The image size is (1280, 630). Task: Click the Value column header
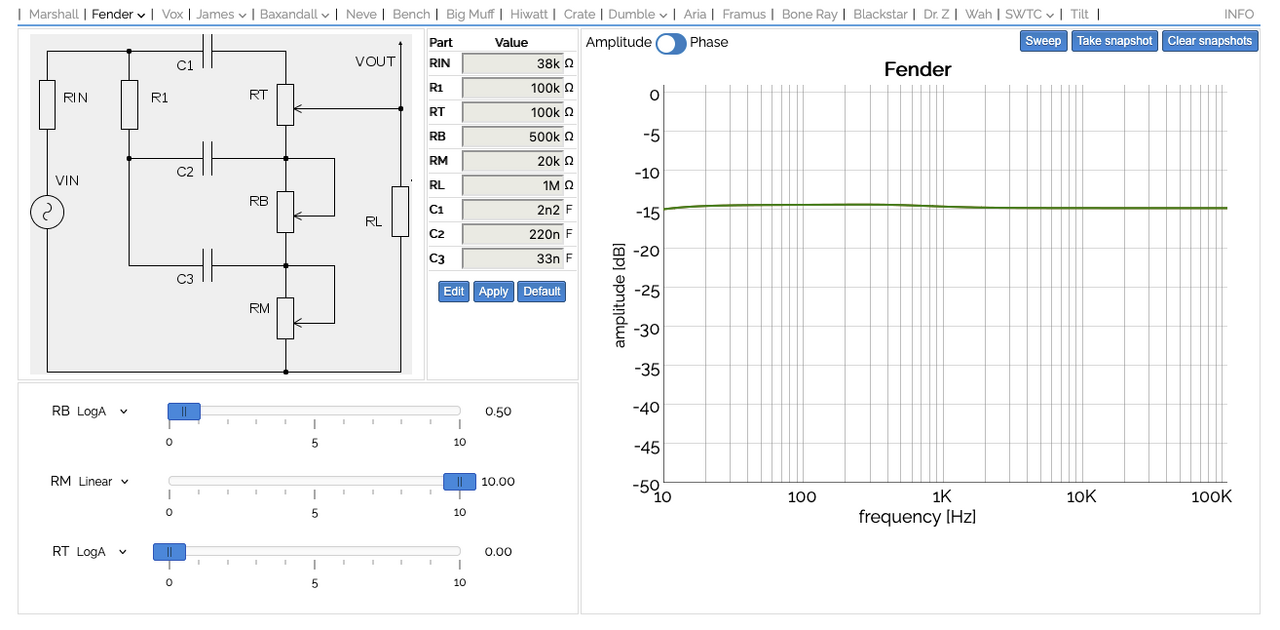click(x=511, y=42)
